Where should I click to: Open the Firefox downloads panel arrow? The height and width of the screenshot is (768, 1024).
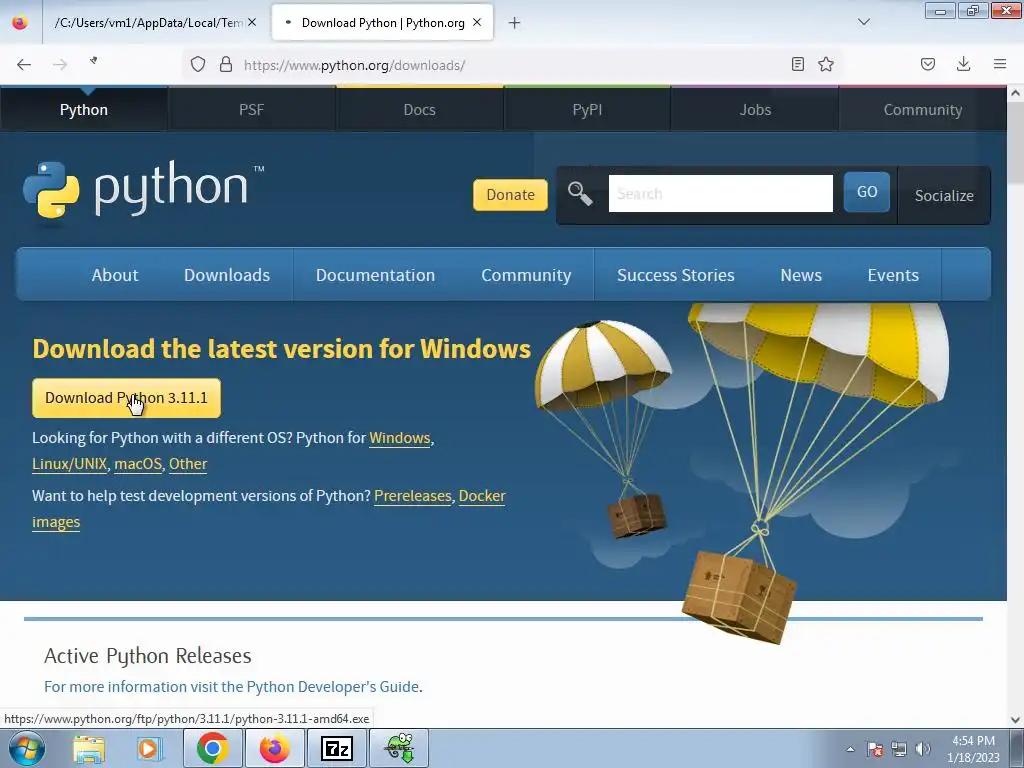click(x=963, y=64)
